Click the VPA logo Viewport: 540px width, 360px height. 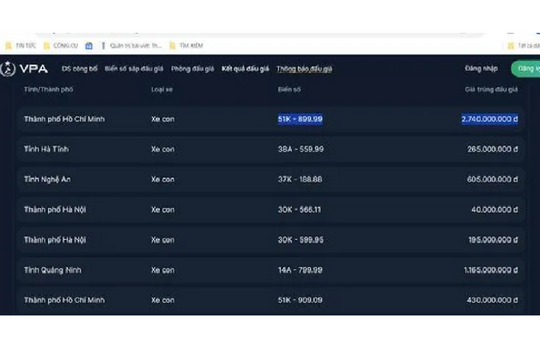[x=24, y=69]
